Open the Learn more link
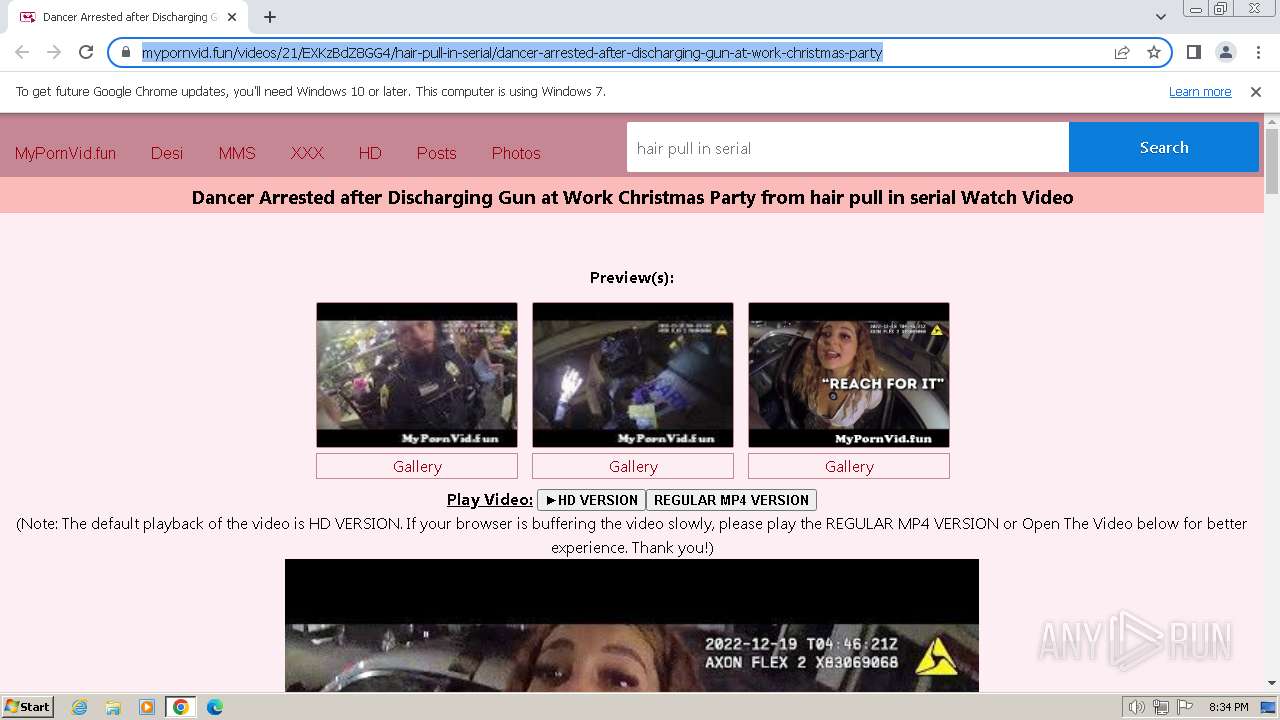This screenshot has width=1280, height=720. tap(1200, 92)
